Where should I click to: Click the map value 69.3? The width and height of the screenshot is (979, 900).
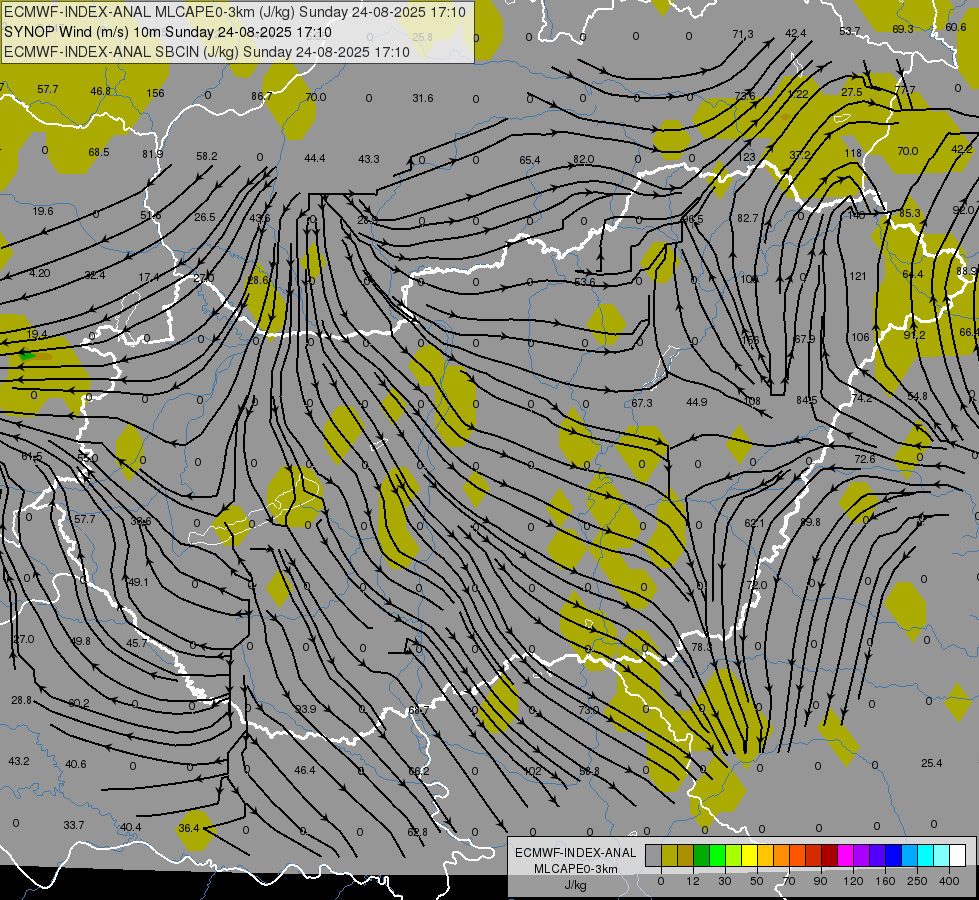tap(903, 29)
